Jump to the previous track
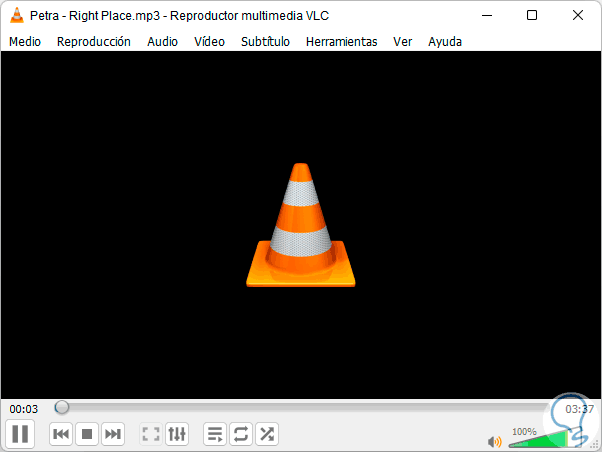 pyautogui.click(x=61, y=434)
